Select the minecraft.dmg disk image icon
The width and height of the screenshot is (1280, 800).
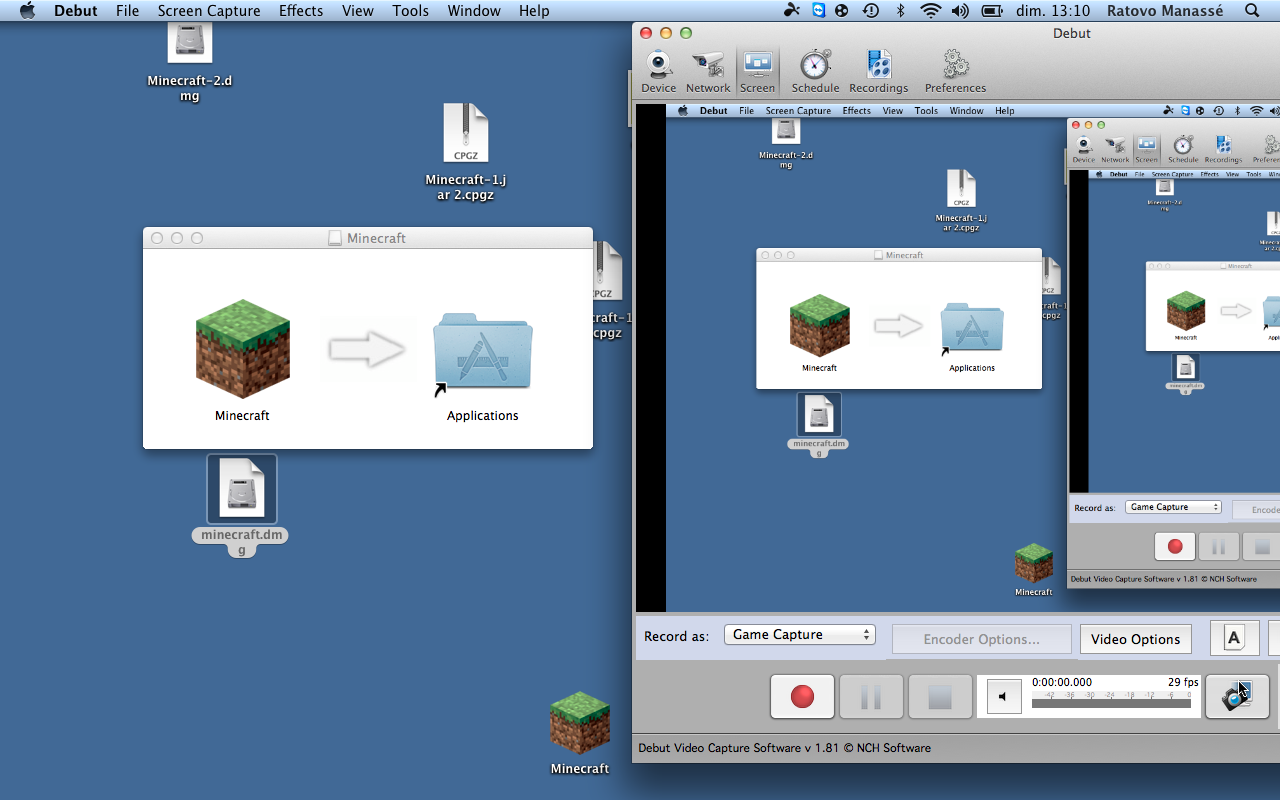pos(242,489)
